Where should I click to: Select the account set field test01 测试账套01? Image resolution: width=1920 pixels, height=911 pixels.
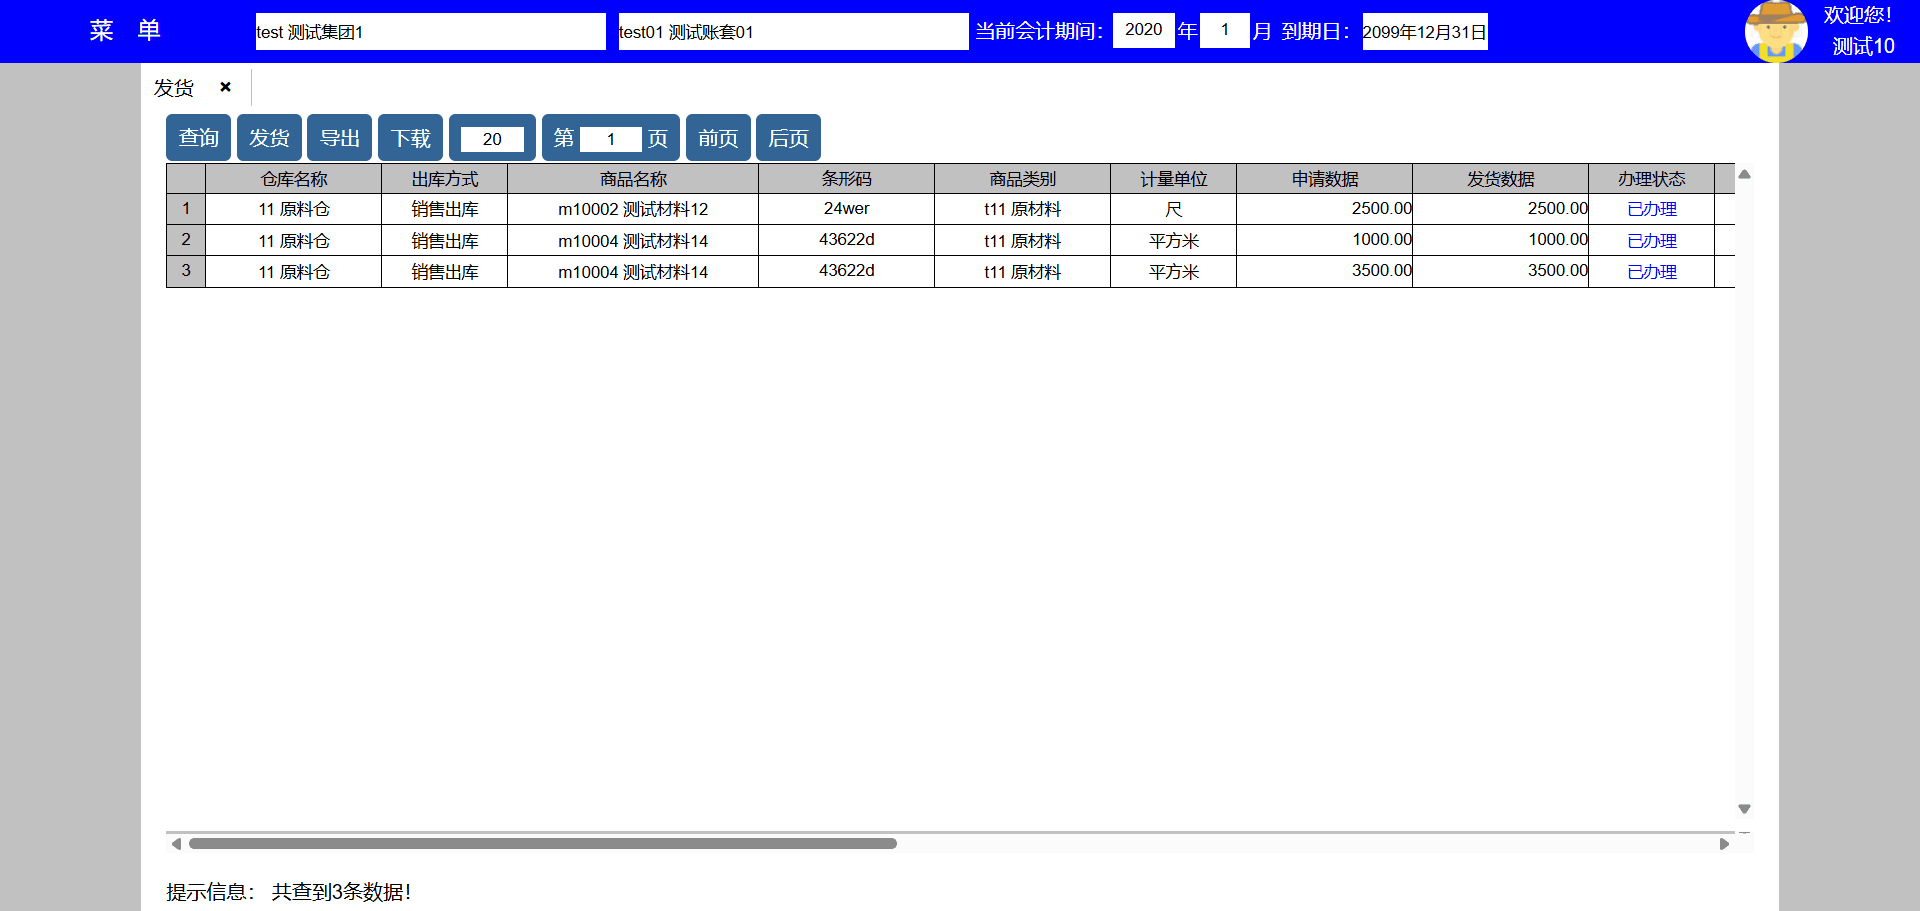click(x=793, y=32)
